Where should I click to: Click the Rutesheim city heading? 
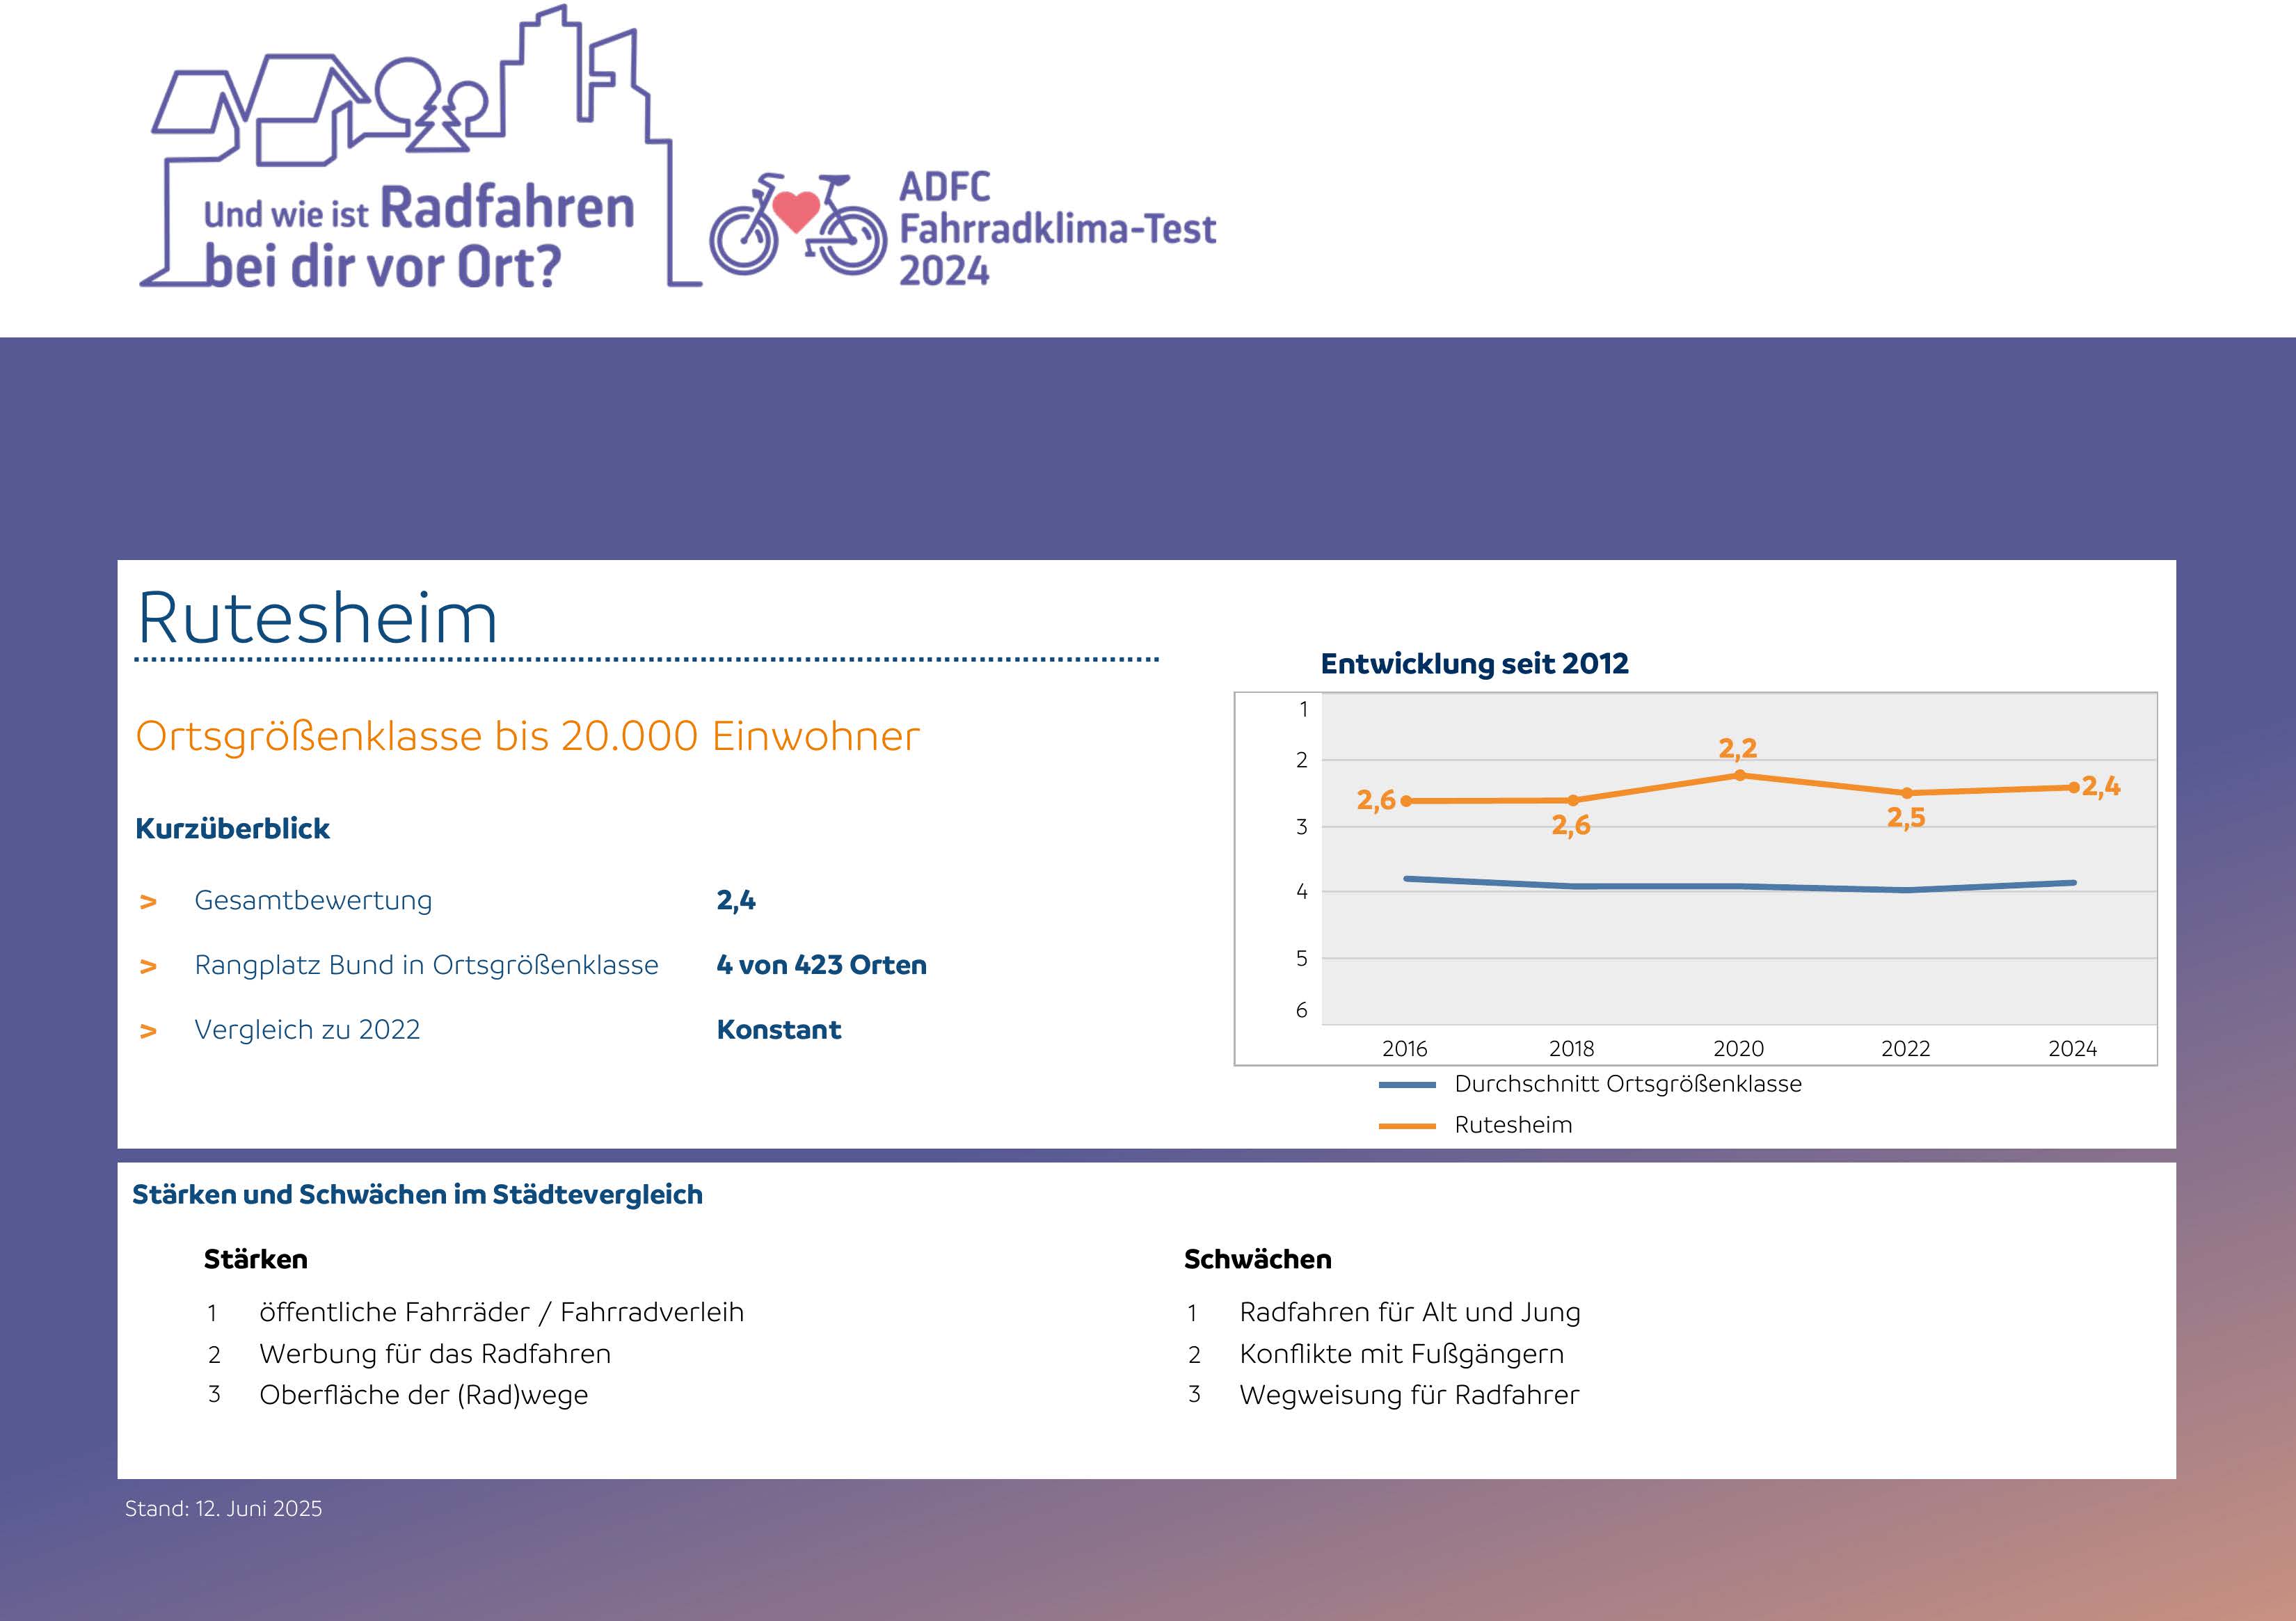coord(317,618)
